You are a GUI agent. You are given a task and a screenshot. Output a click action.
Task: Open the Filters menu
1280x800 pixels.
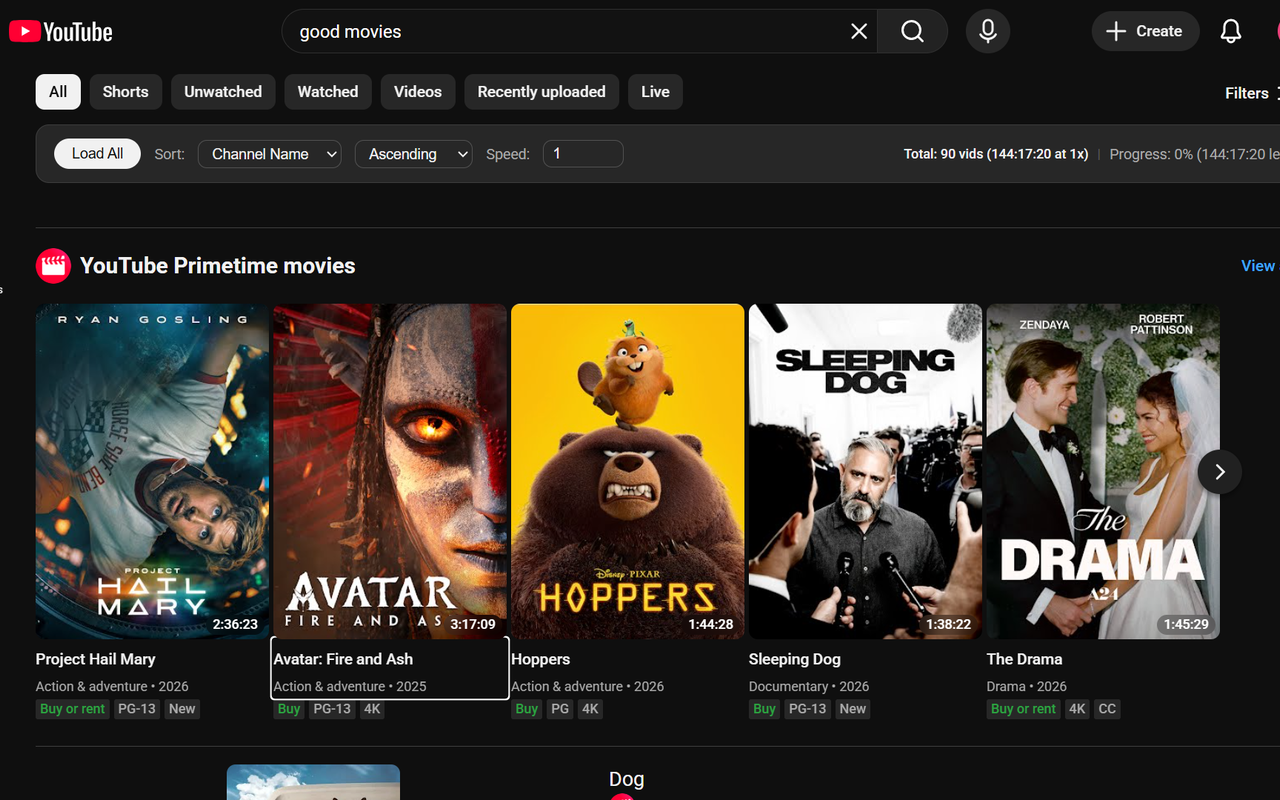[x=1250, y=93]
